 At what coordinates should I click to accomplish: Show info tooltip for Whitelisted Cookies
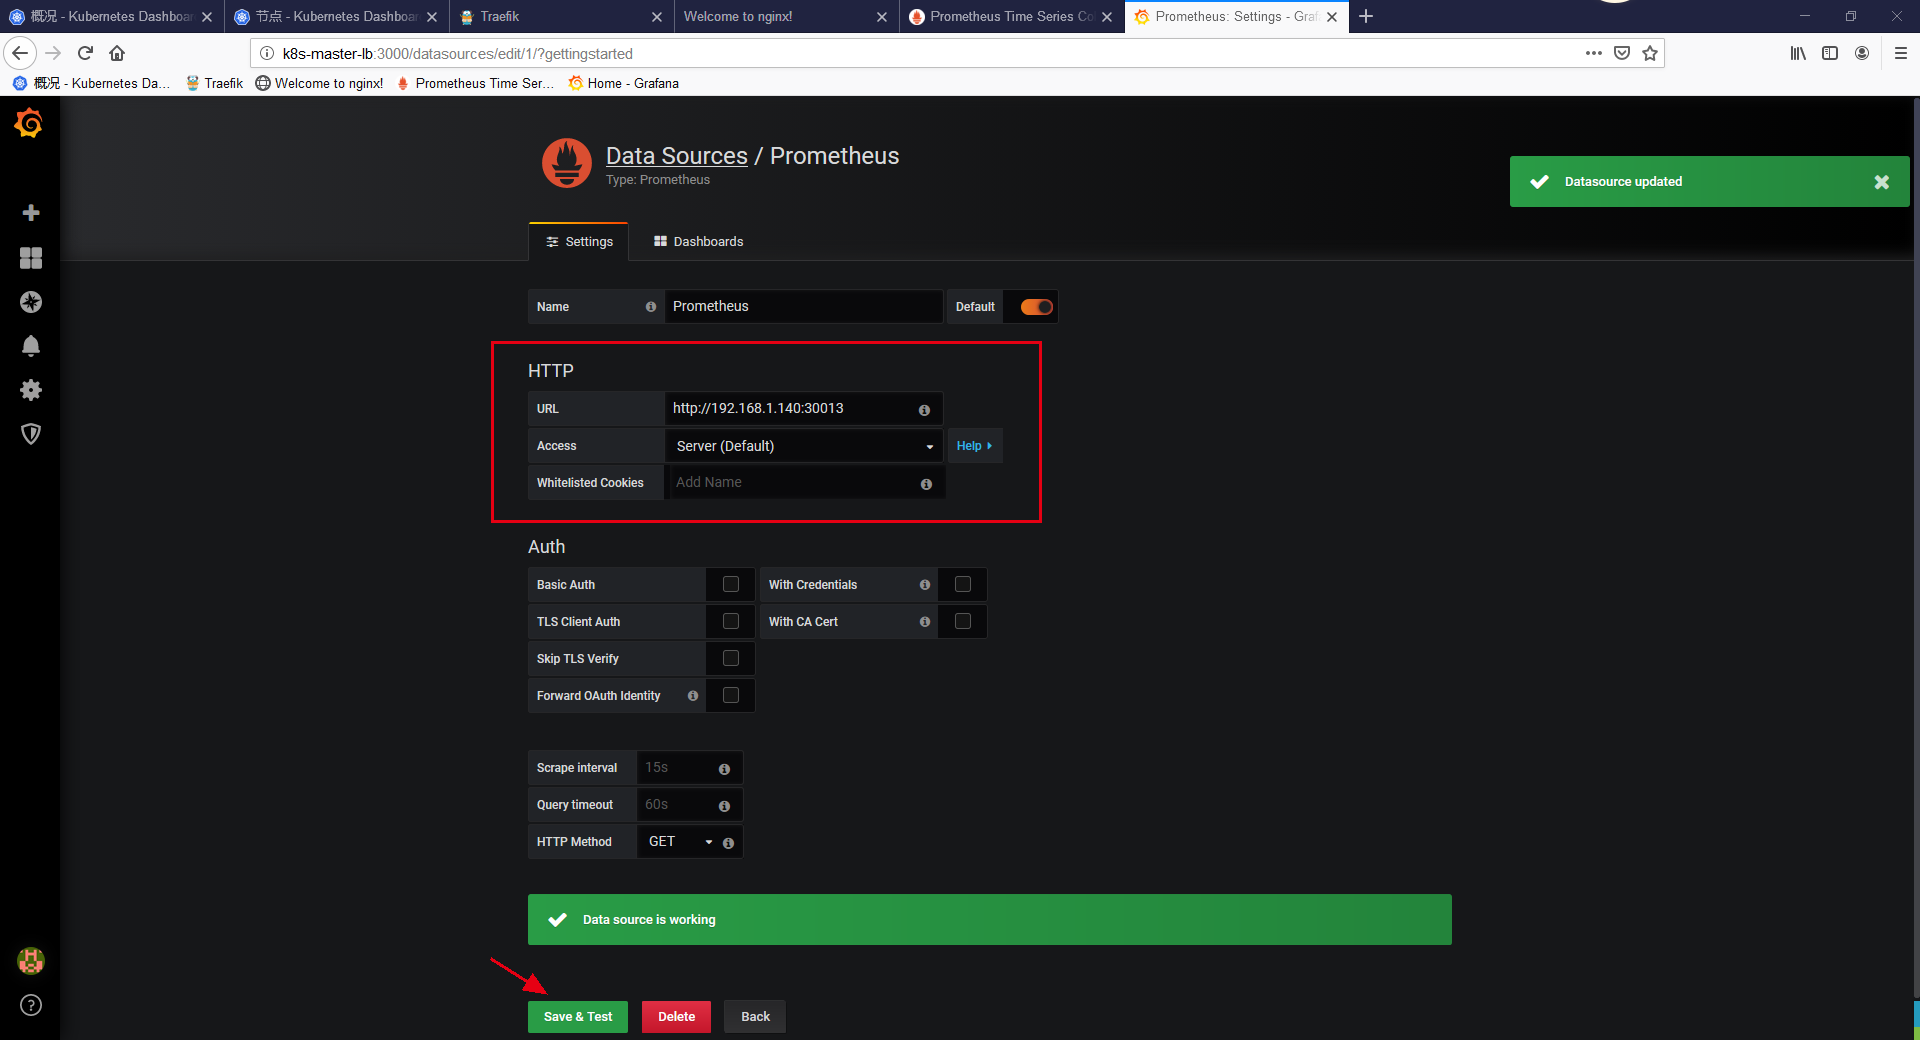pos(926,484)
